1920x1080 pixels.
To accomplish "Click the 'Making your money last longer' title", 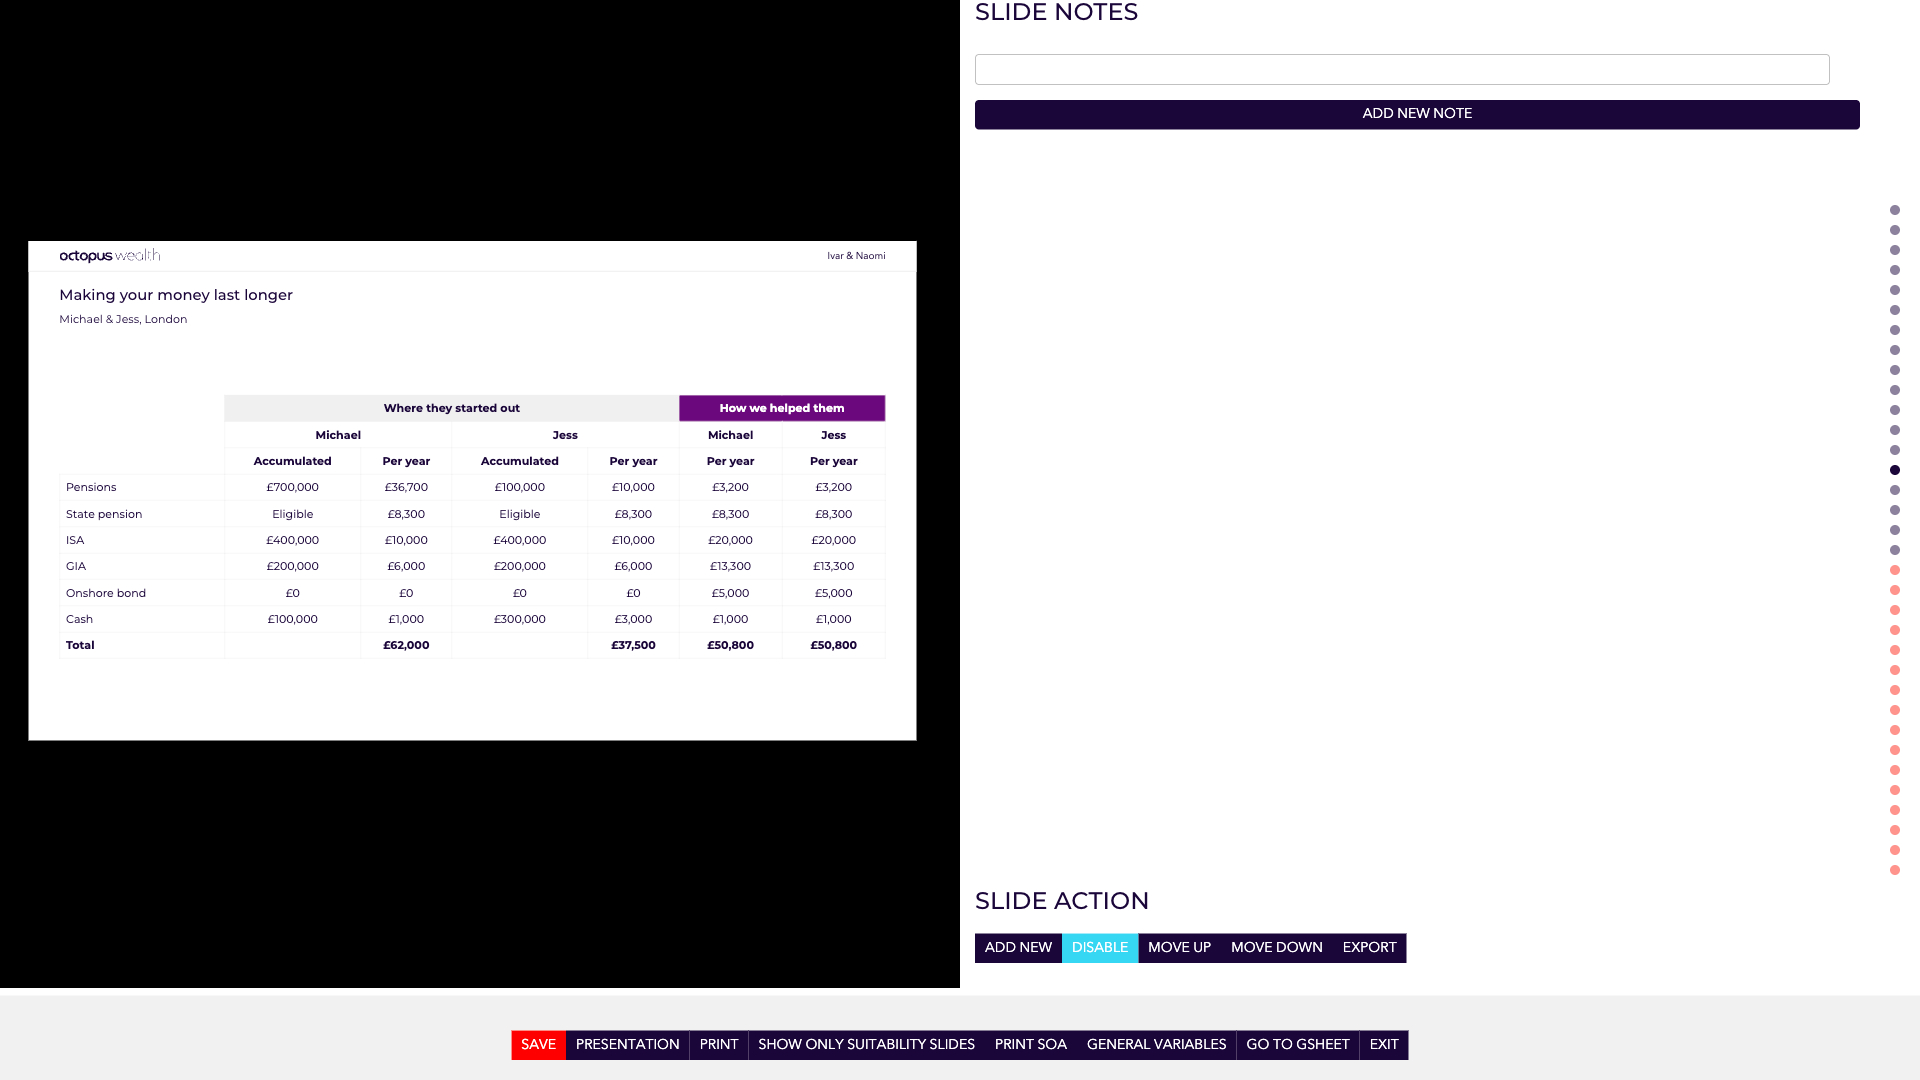I will 176,295.
